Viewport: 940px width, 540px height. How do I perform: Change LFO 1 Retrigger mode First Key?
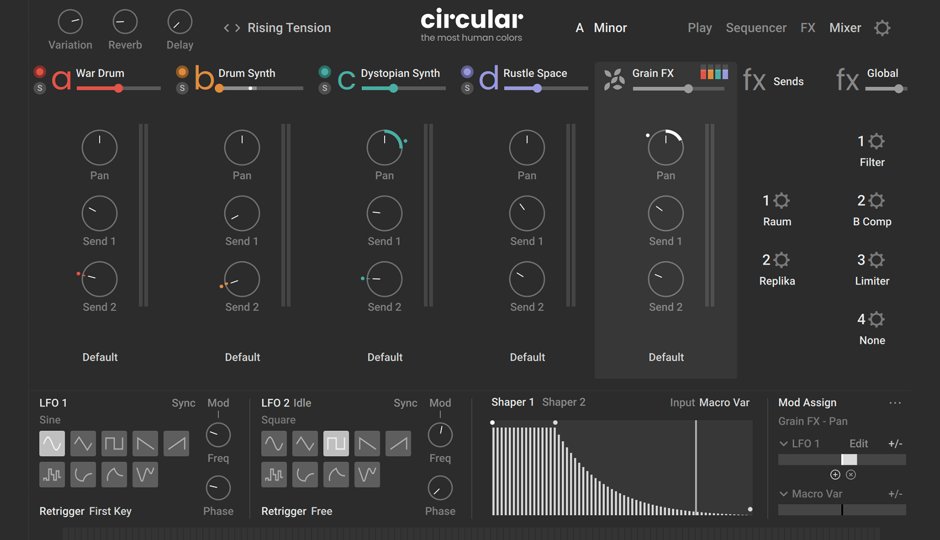[x=110, y=511]
